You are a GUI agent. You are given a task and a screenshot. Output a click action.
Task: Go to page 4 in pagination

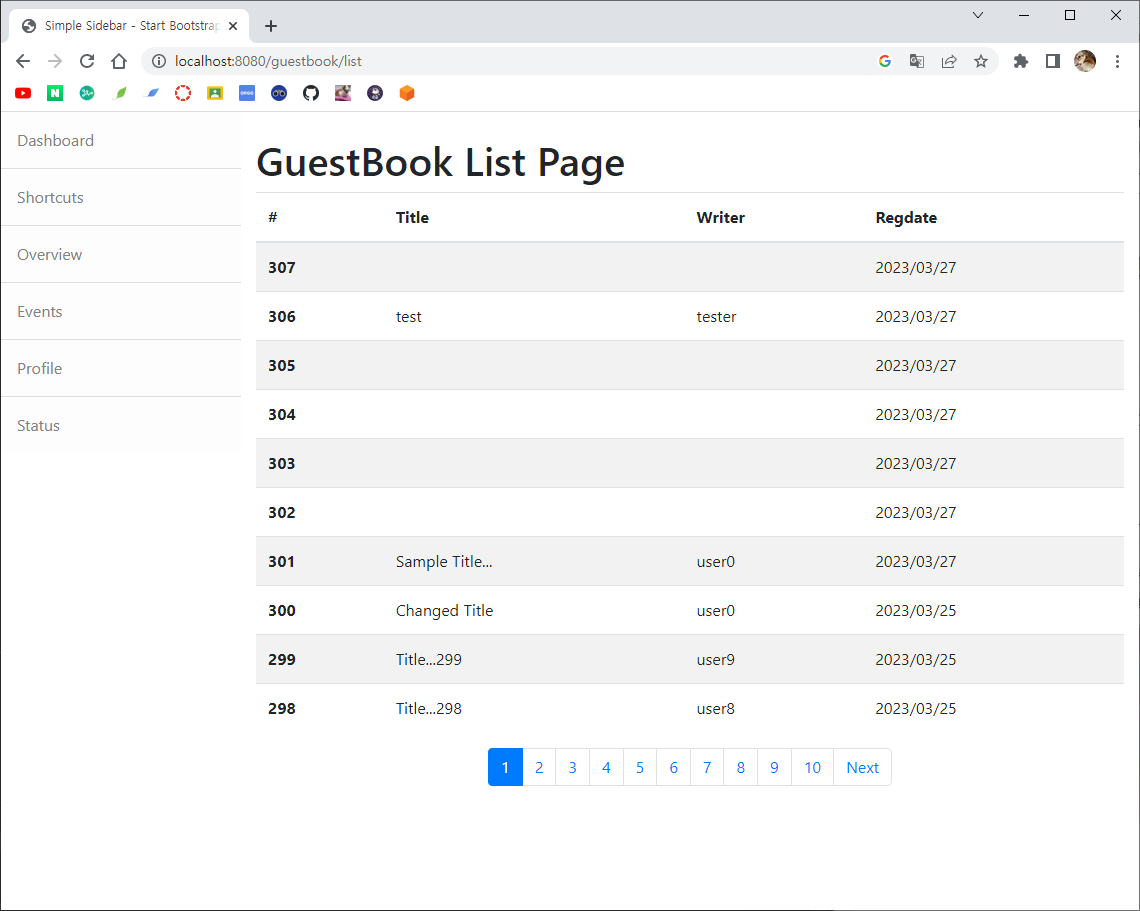[606, 767]
